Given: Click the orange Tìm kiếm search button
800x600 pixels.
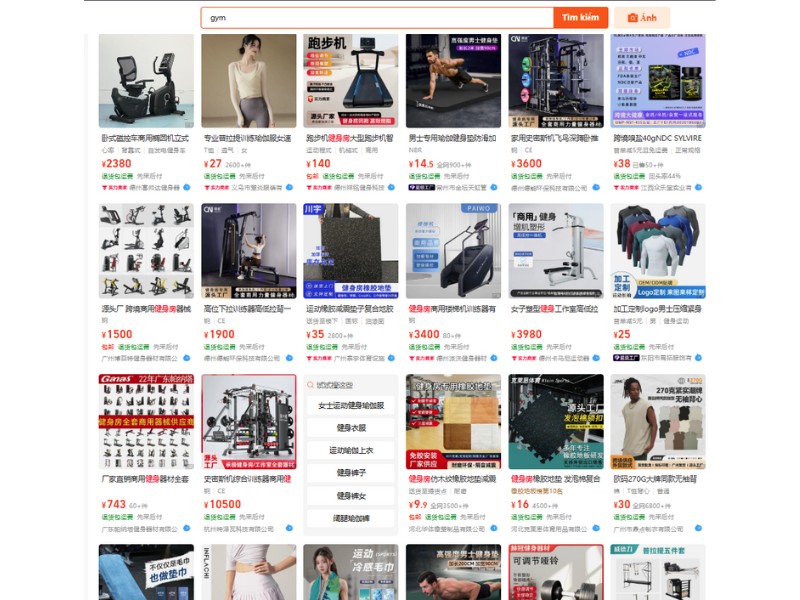Looking at the screenshot, I should click(x=581, y=18).
